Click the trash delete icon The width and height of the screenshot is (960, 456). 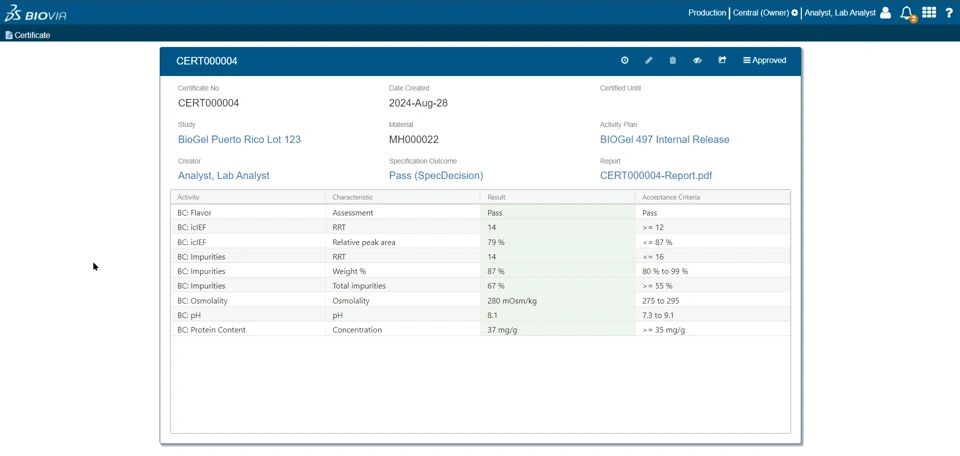673,61
